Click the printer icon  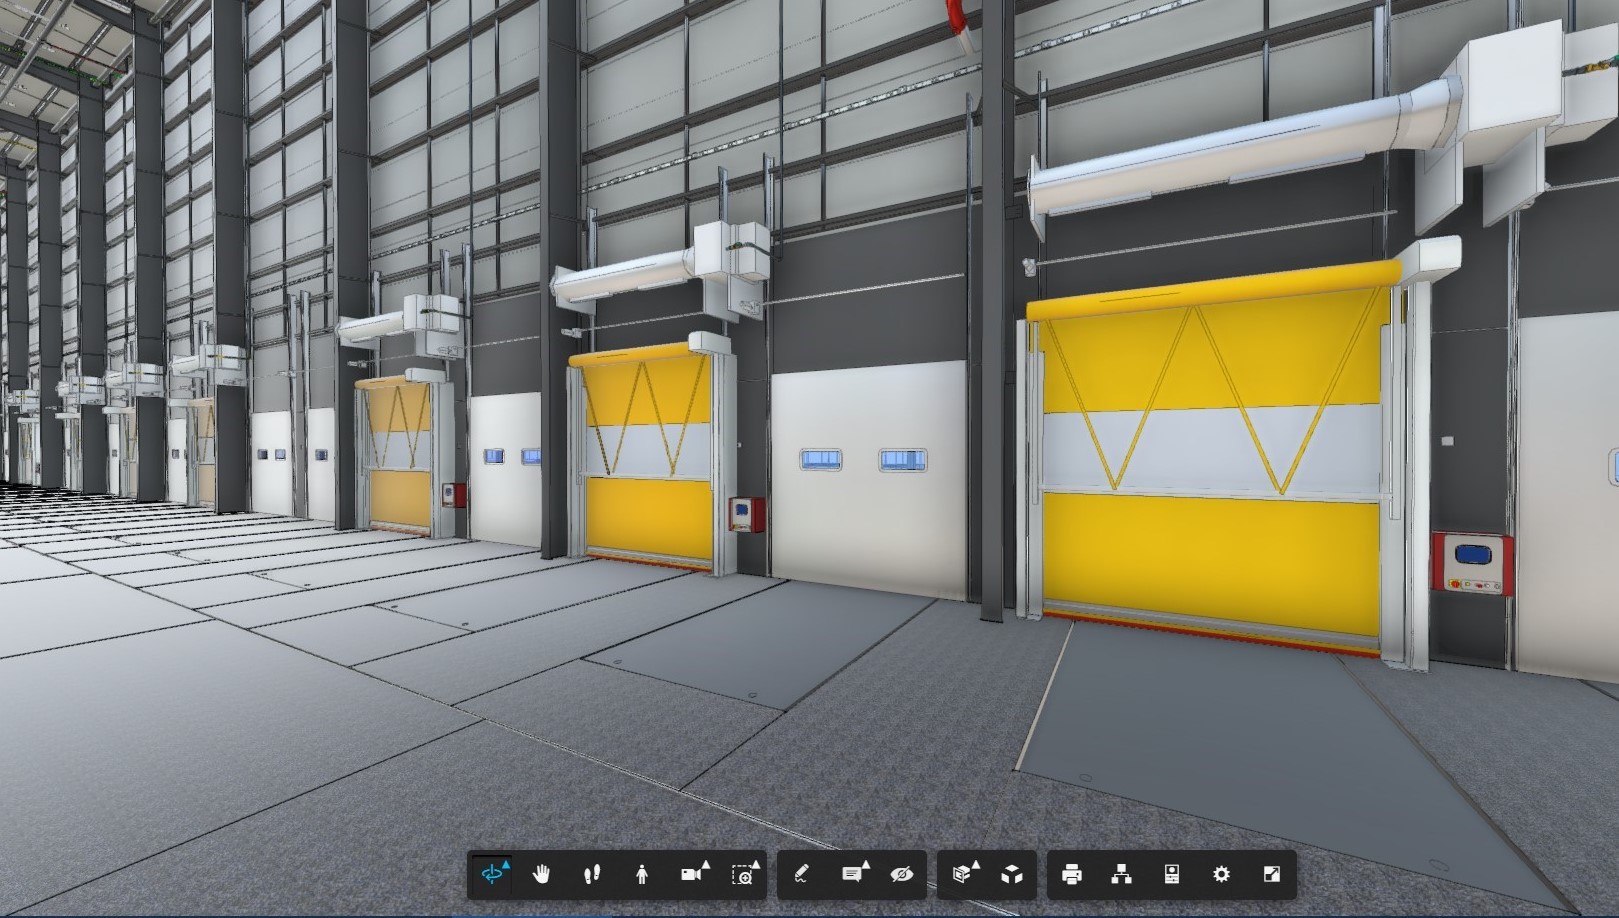coord(1071,874)
